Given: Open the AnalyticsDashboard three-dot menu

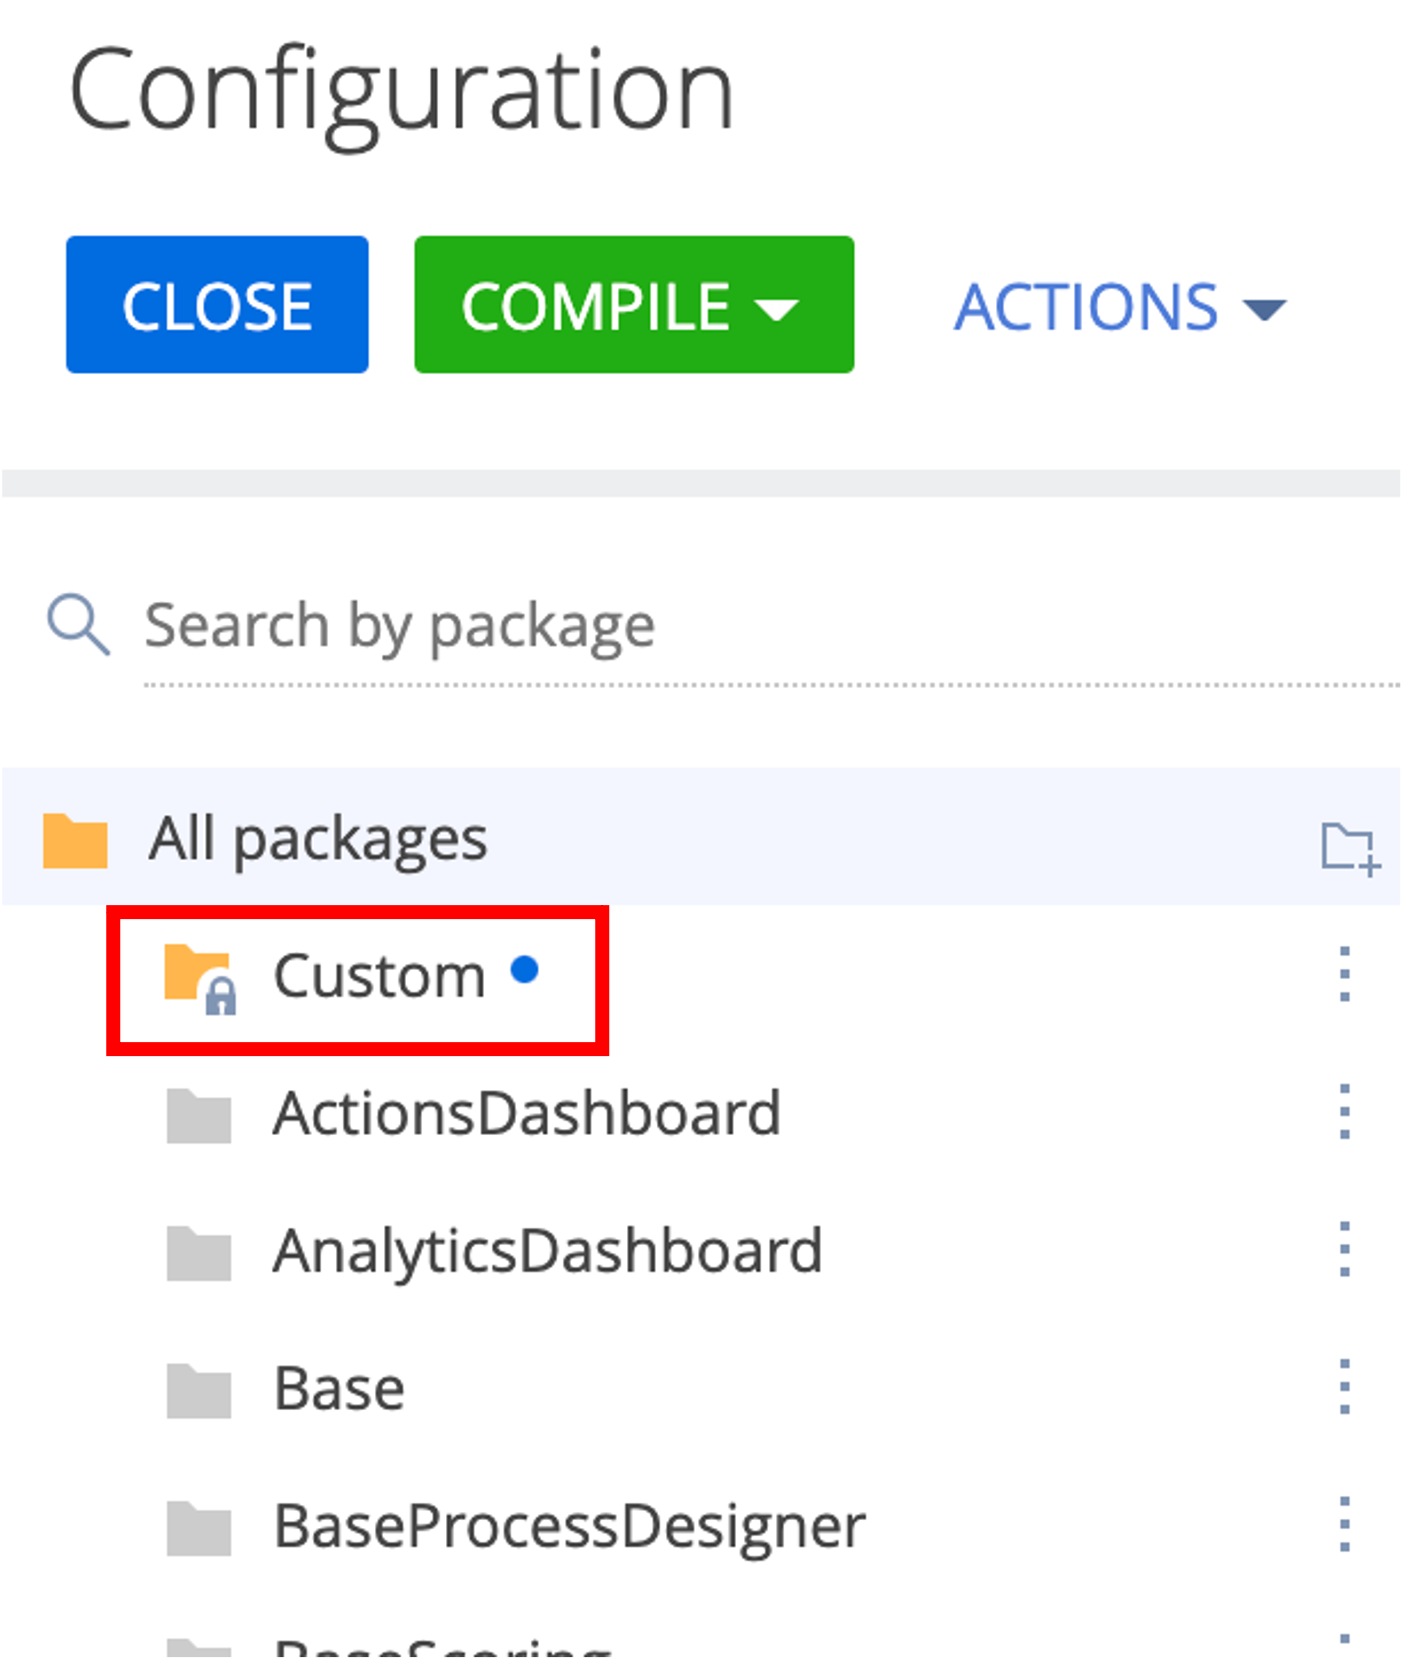Looking at the screenshot, I should click(1344, 1250).
